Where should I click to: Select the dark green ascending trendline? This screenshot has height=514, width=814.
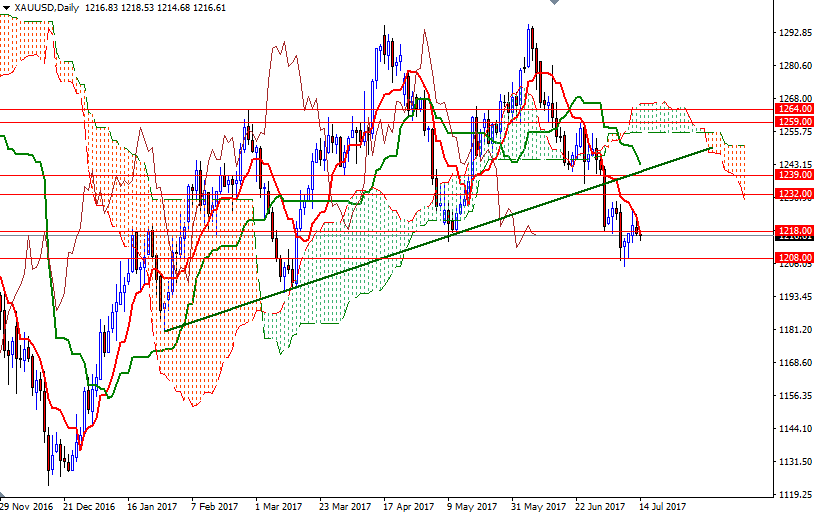437,239
